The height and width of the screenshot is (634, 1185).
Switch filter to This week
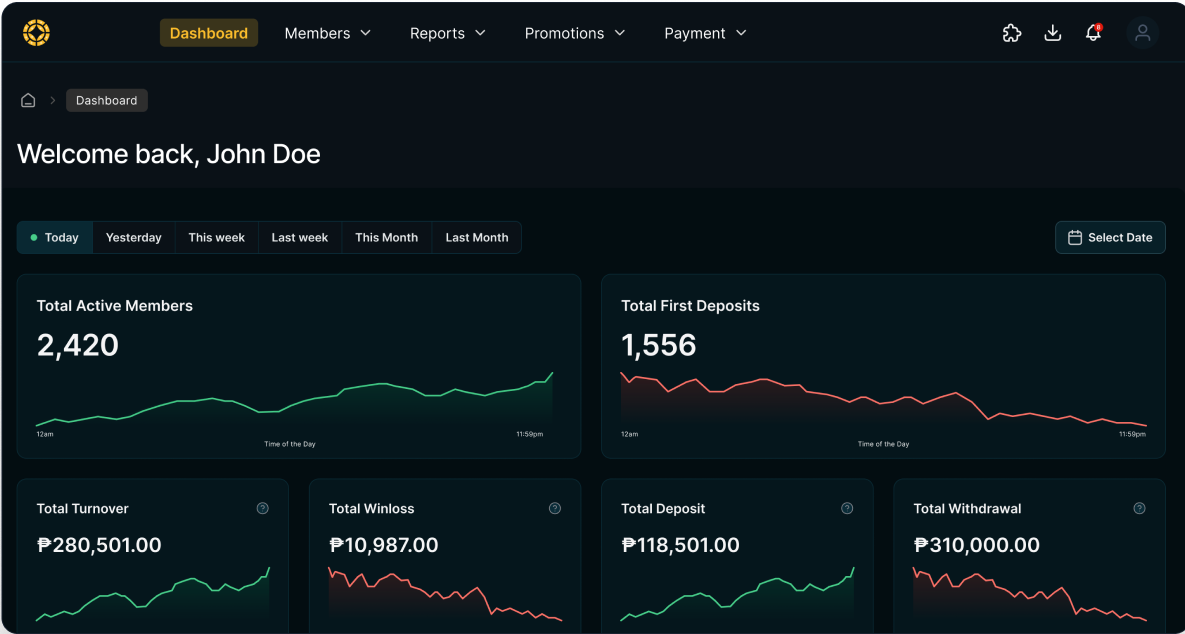tap(216, 237)
